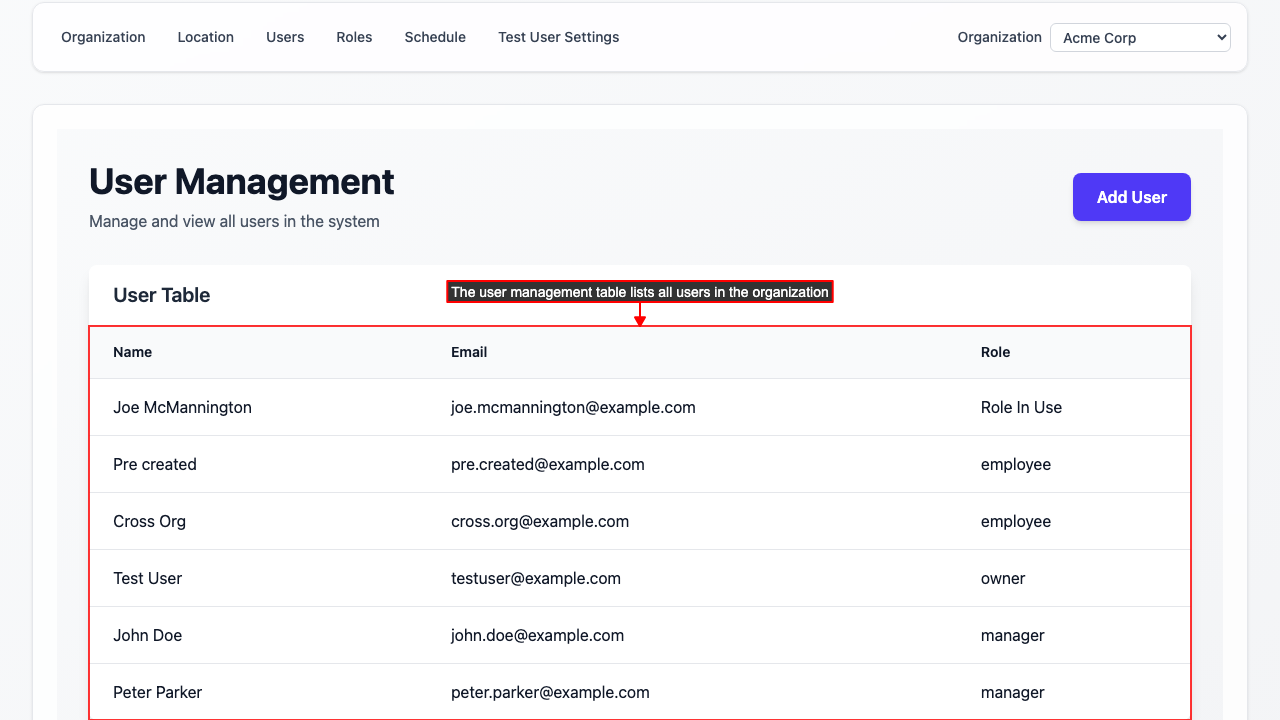Click peter.parker@example.com email address
This screenshot has height=720, width=1280.
(x=550, y=692)
